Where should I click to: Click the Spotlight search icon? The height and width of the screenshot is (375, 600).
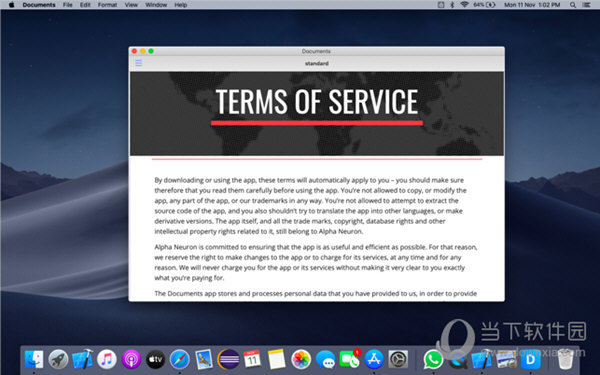(x=573, y=5)
